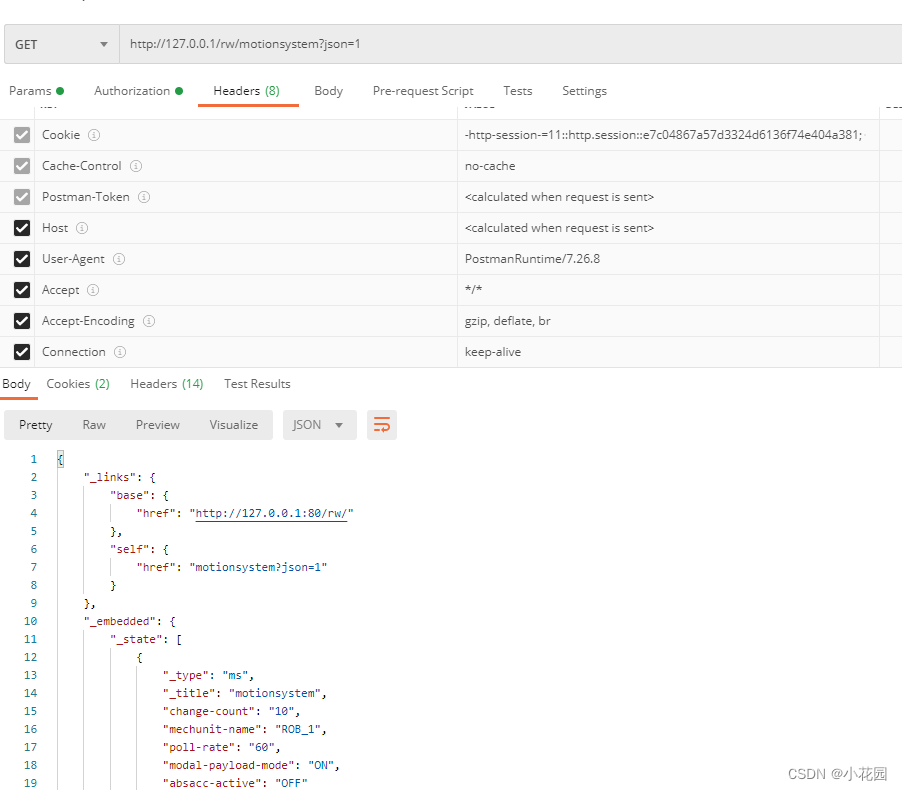Show info icon next to Cookie
Viewport: 902px width, 790px height.
click(x=94, y=135)
